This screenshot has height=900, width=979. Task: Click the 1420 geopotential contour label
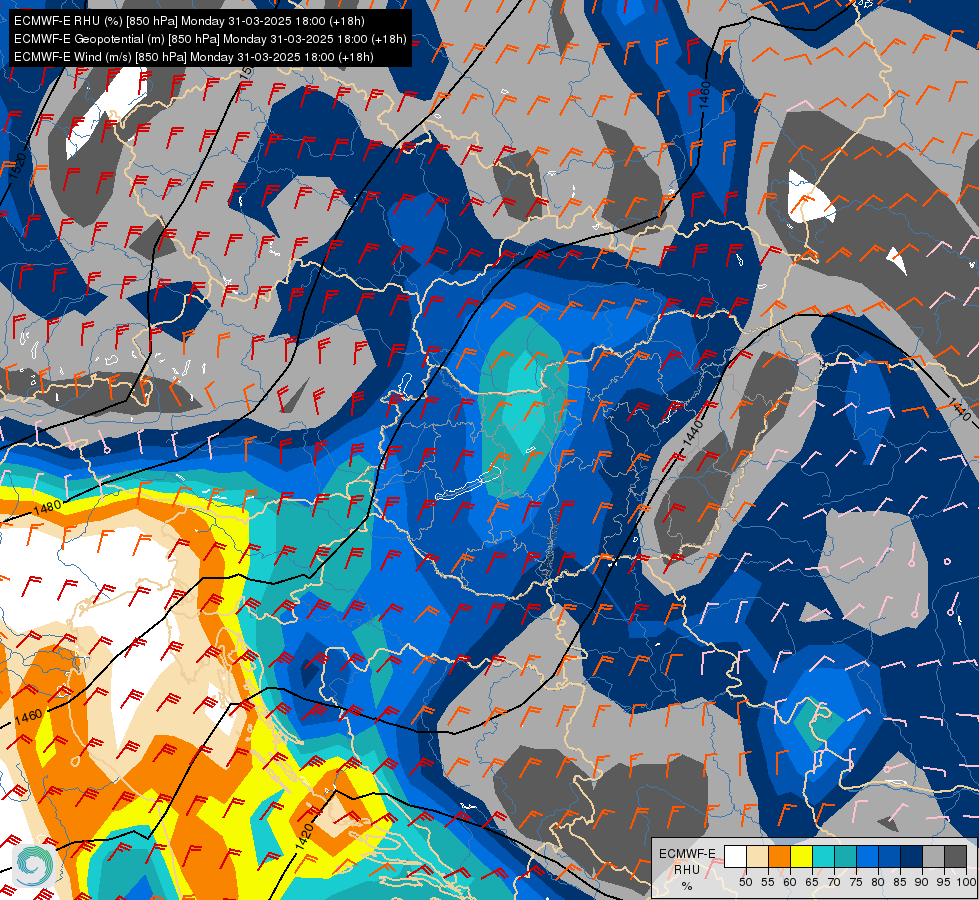coord(303,836)
